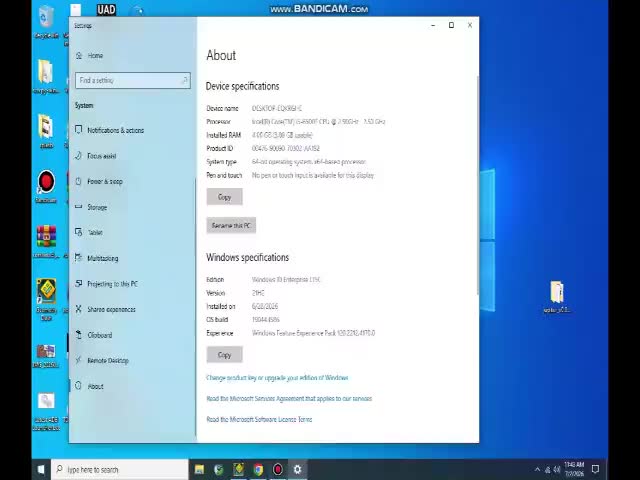Image resolution: width=640 pixels, height=480 pixels.
Task: Focus the Find a setting search box
Action: pyautogui.click(x=133, y=80)
